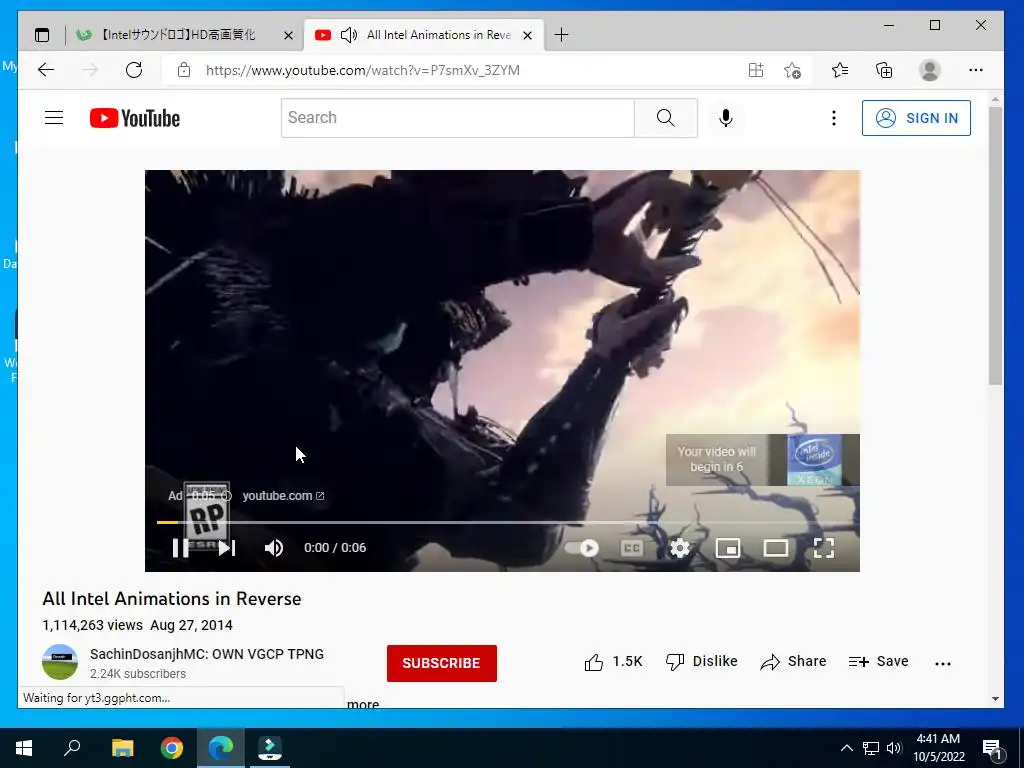
Task: Like the video (1.5K)
Action: coord(613,662)
